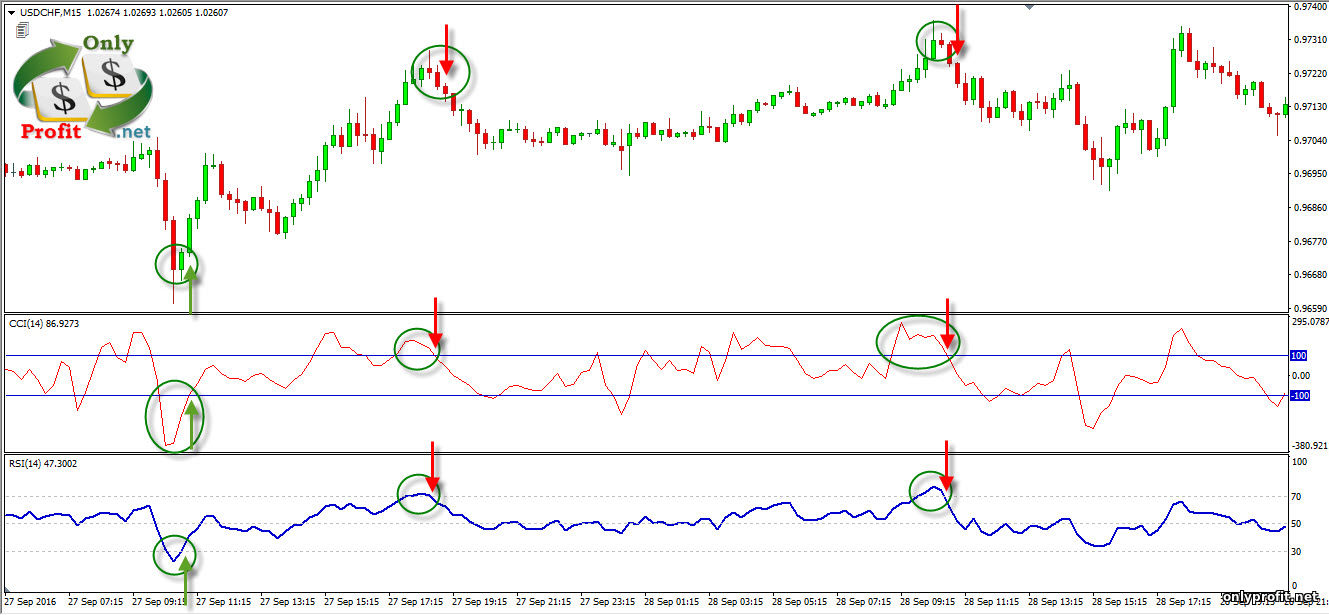Open the stacked-documents icon under the chart title
Image resolution: width=1329 pixels, height=615 pixels.
(22, 31)
